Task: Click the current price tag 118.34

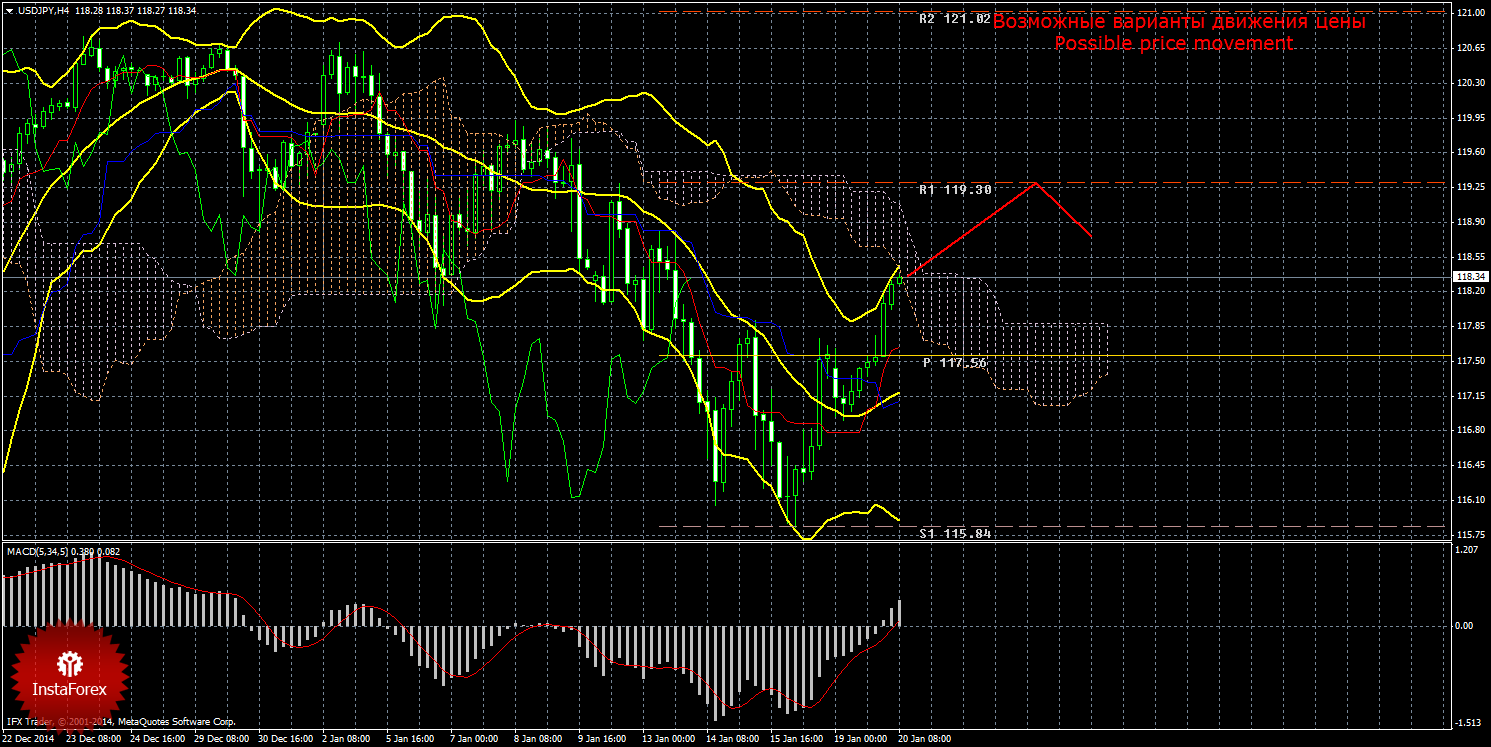Action: click(x=1469, y=277)
